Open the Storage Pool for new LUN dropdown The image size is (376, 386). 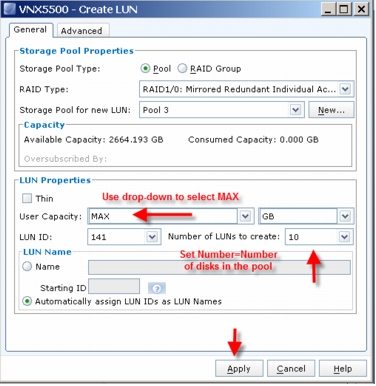tap(295, 110)
